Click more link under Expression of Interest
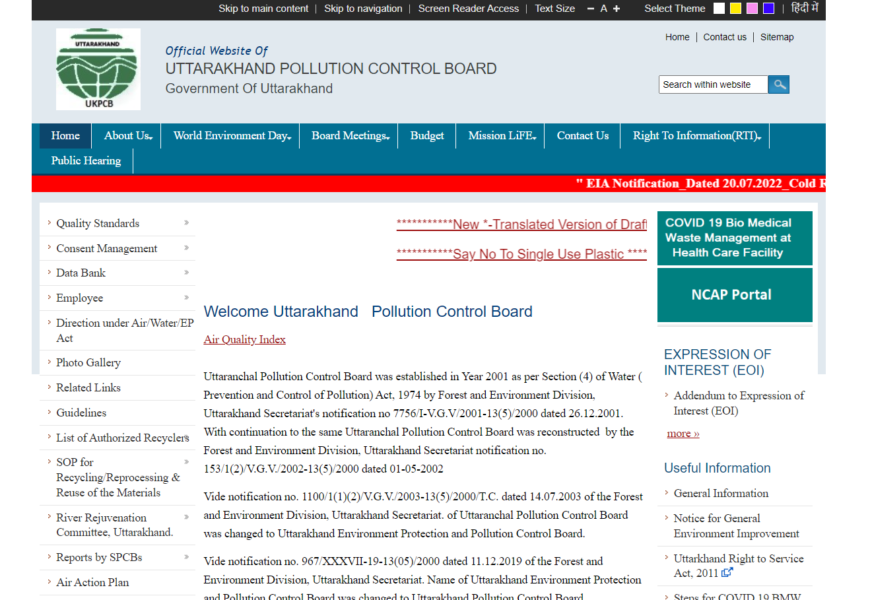 pyautogui.click(x=683, y=433)
